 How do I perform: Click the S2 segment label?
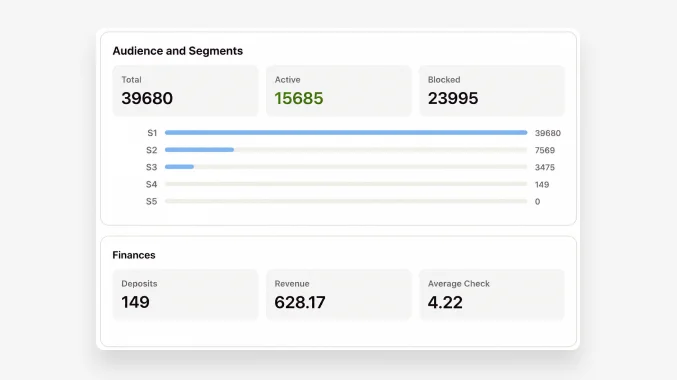(x=152, y=150)
